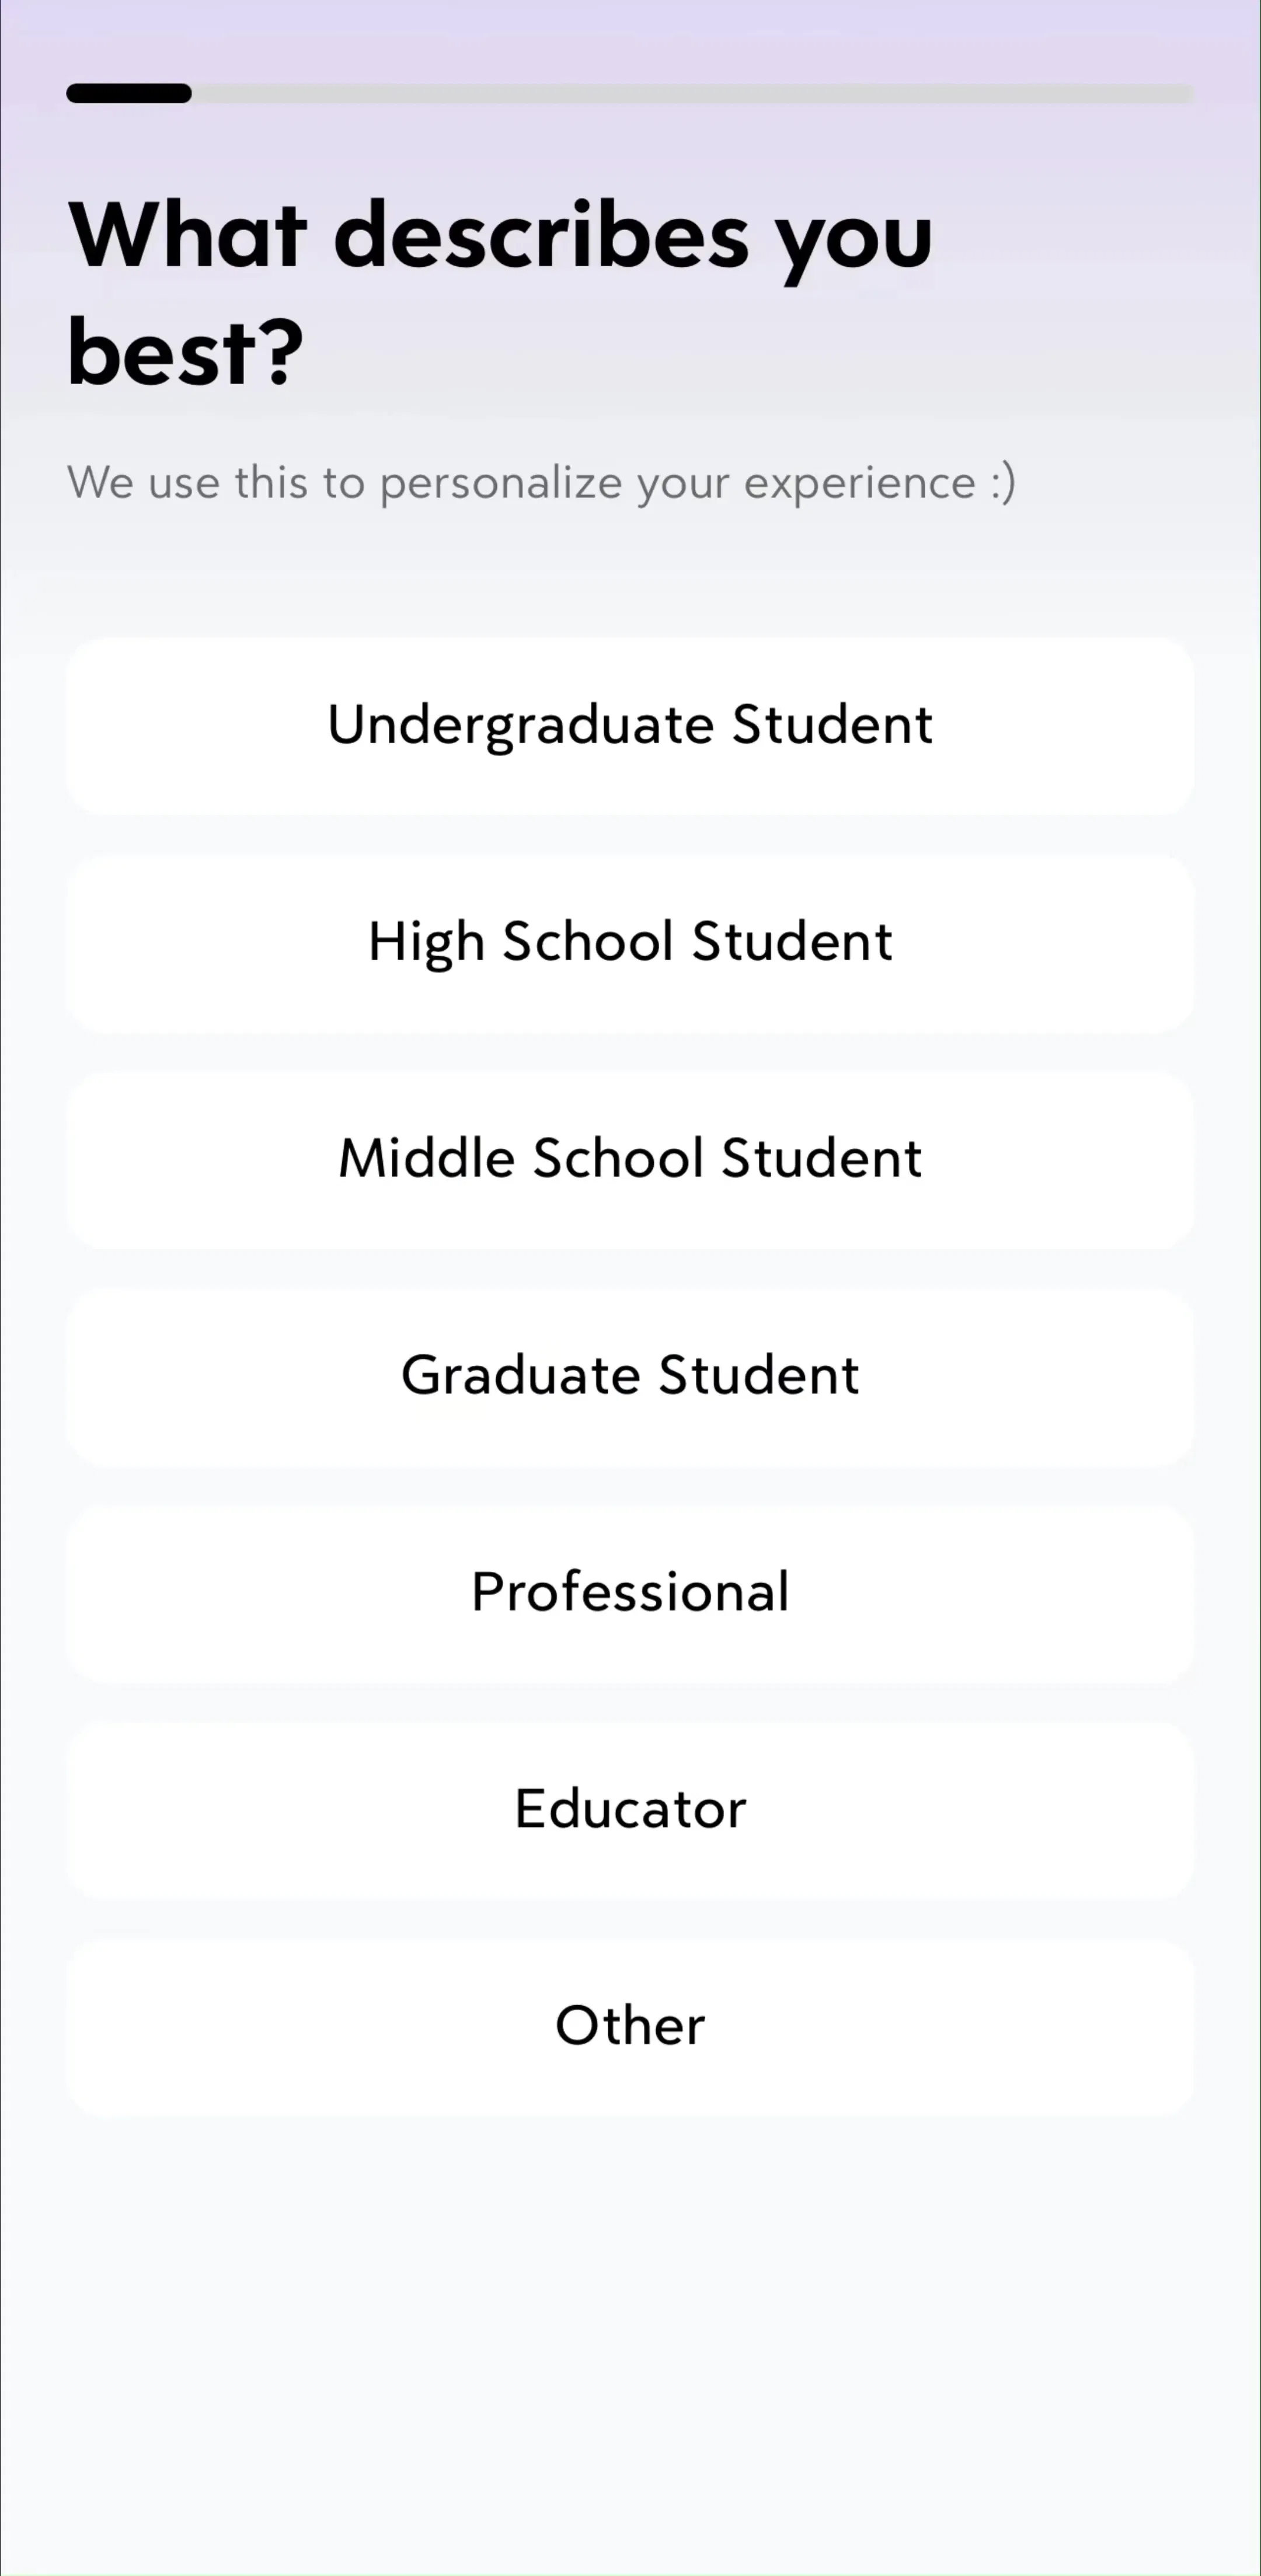1261x2576 pixels.
Task: Select Graduate Student as your description
Action: (630, 1377)
